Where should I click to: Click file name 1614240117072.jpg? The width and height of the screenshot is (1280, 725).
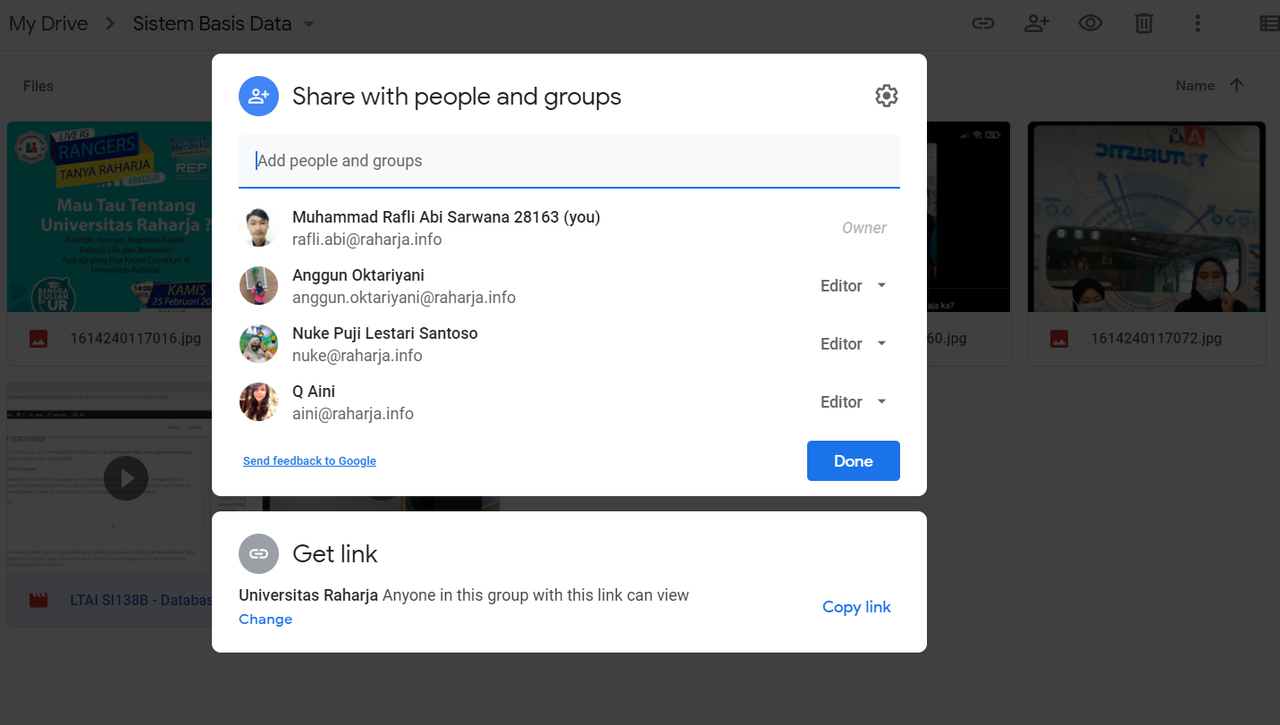coord(1156,338)
